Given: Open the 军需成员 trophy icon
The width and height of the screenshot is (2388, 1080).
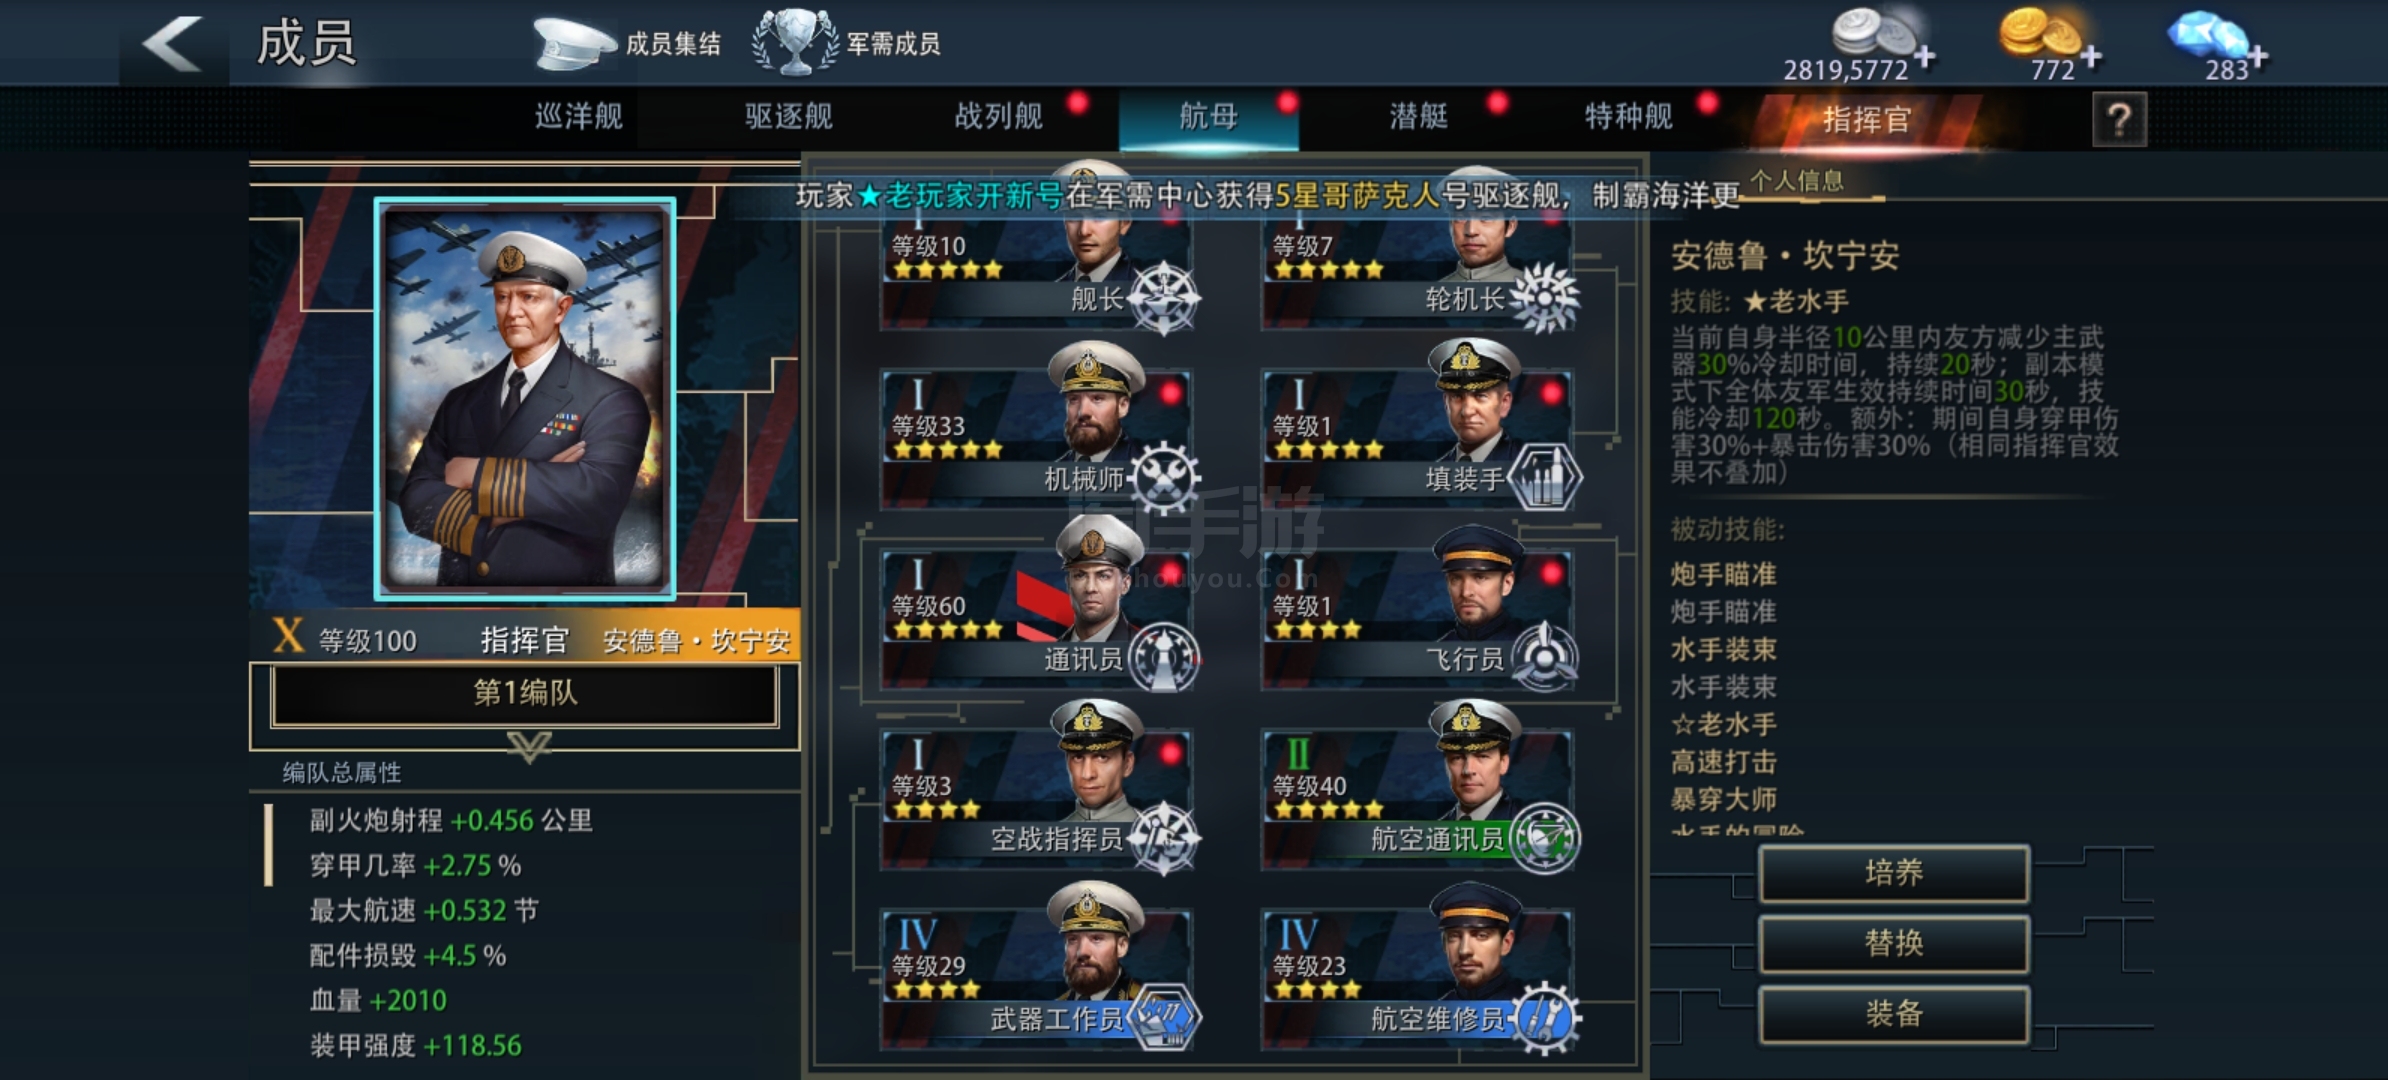Looking at the screenshot, I should tap(795, 42).
